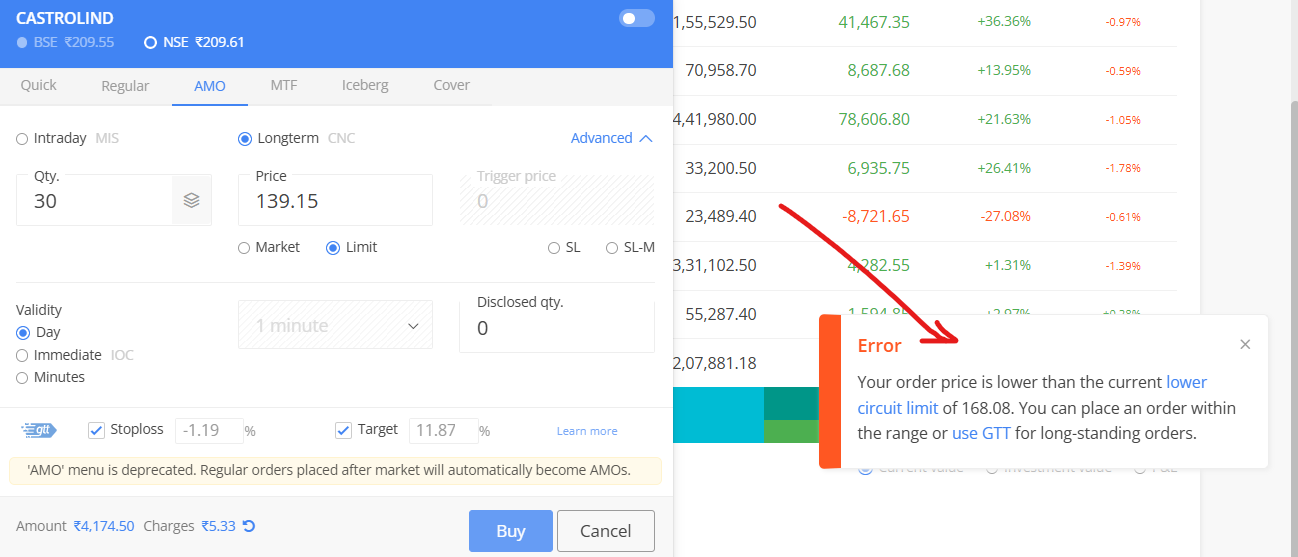Screen dimensions: 1298x557
Task: Click the Qty. input field
Action: 95,200
